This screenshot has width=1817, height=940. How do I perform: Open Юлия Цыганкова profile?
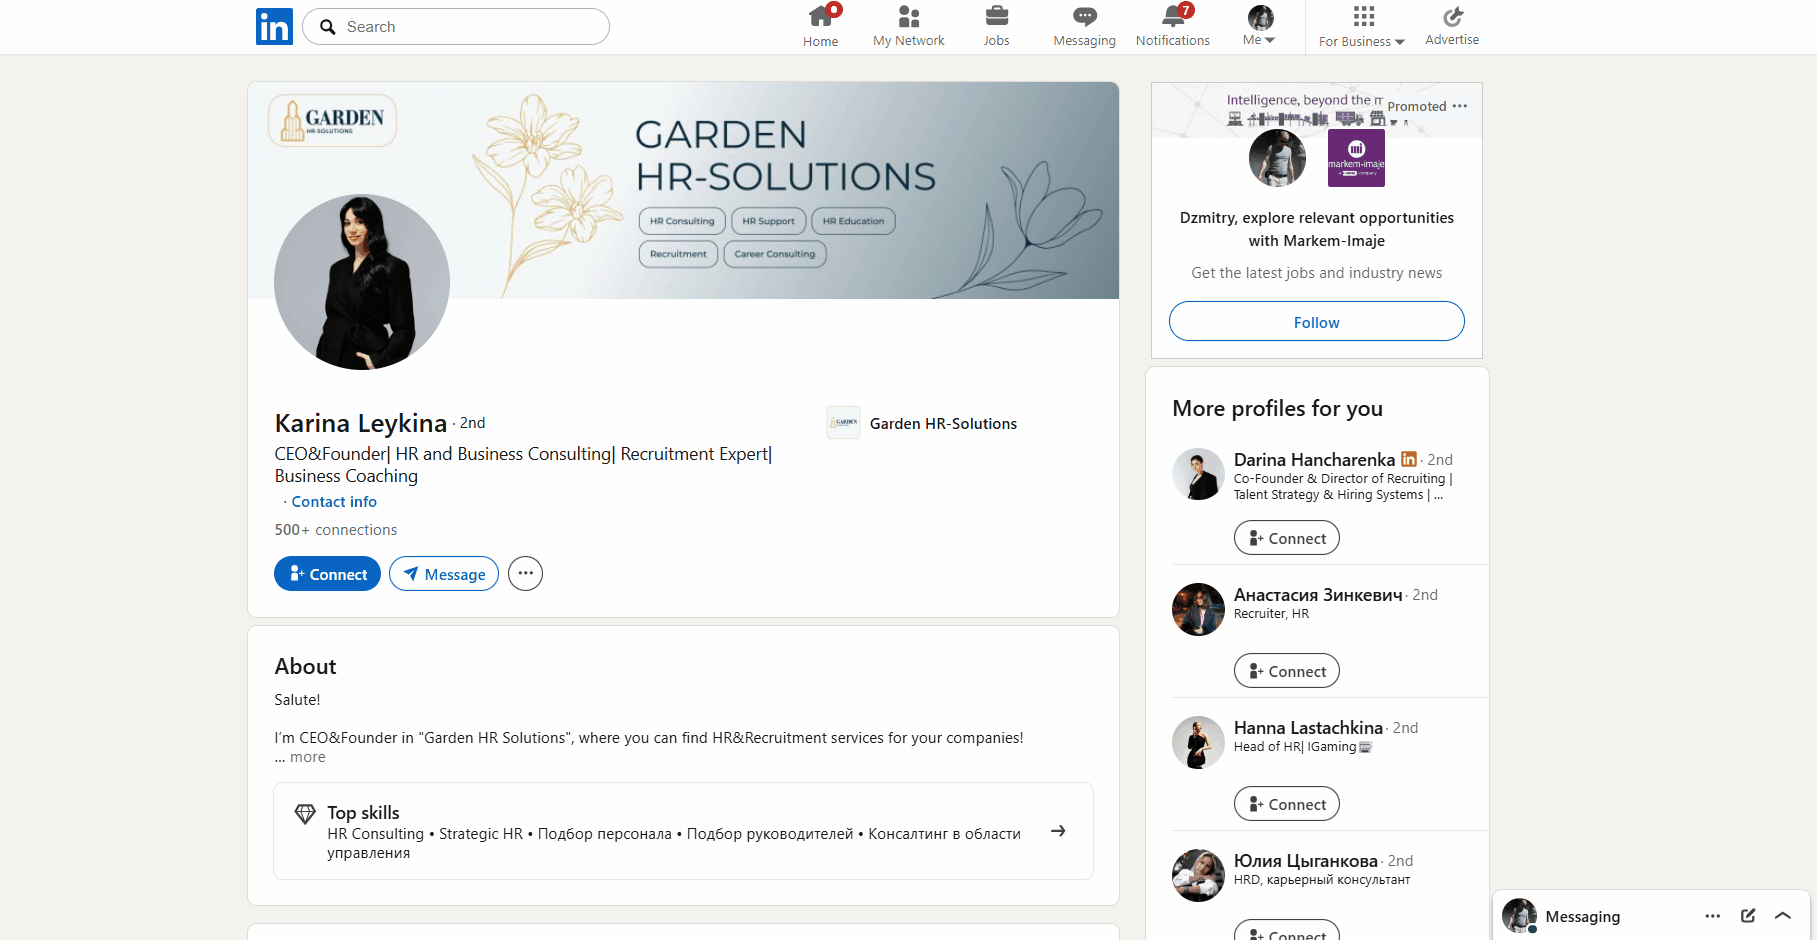coord(1305,861)
